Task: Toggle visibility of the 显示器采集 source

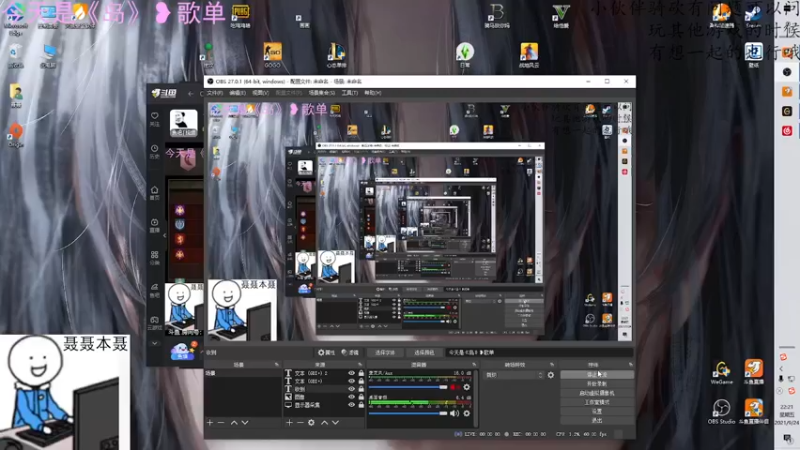Action: click(351, 405)
